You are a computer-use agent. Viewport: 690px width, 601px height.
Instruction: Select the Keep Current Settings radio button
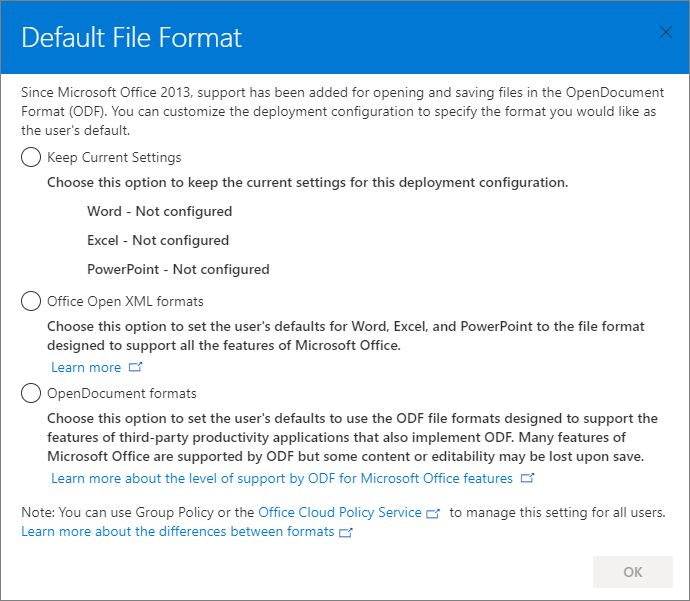pyautogui.click(x=31, y=157)
